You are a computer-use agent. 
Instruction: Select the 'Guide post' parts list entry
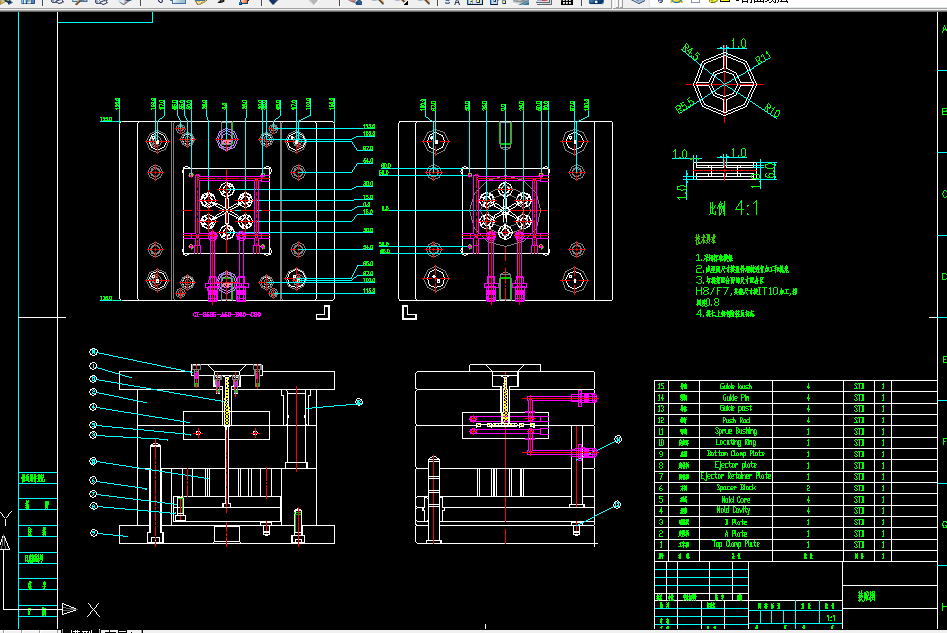pos(736,408)
